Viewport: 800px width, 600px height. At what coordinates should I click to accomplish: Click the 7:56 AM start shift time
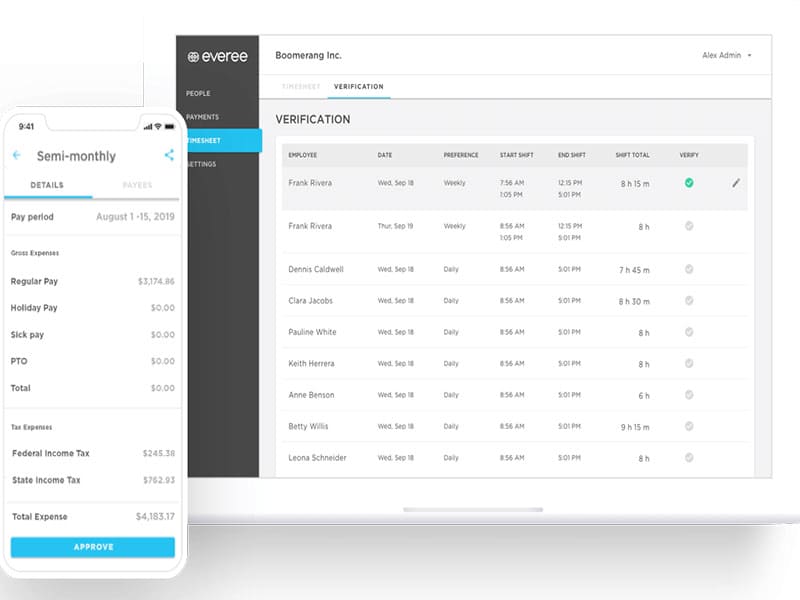click(512, 183)
